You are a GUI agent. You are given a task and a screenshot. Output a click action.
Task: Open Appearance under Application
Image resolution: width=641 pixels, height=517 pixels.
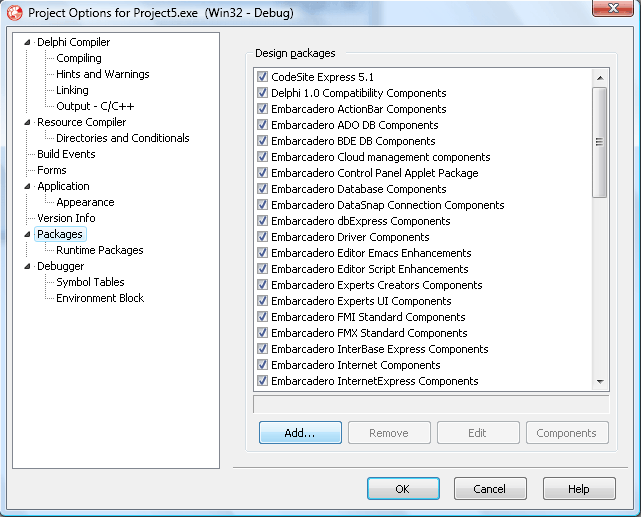click(85, 202)
